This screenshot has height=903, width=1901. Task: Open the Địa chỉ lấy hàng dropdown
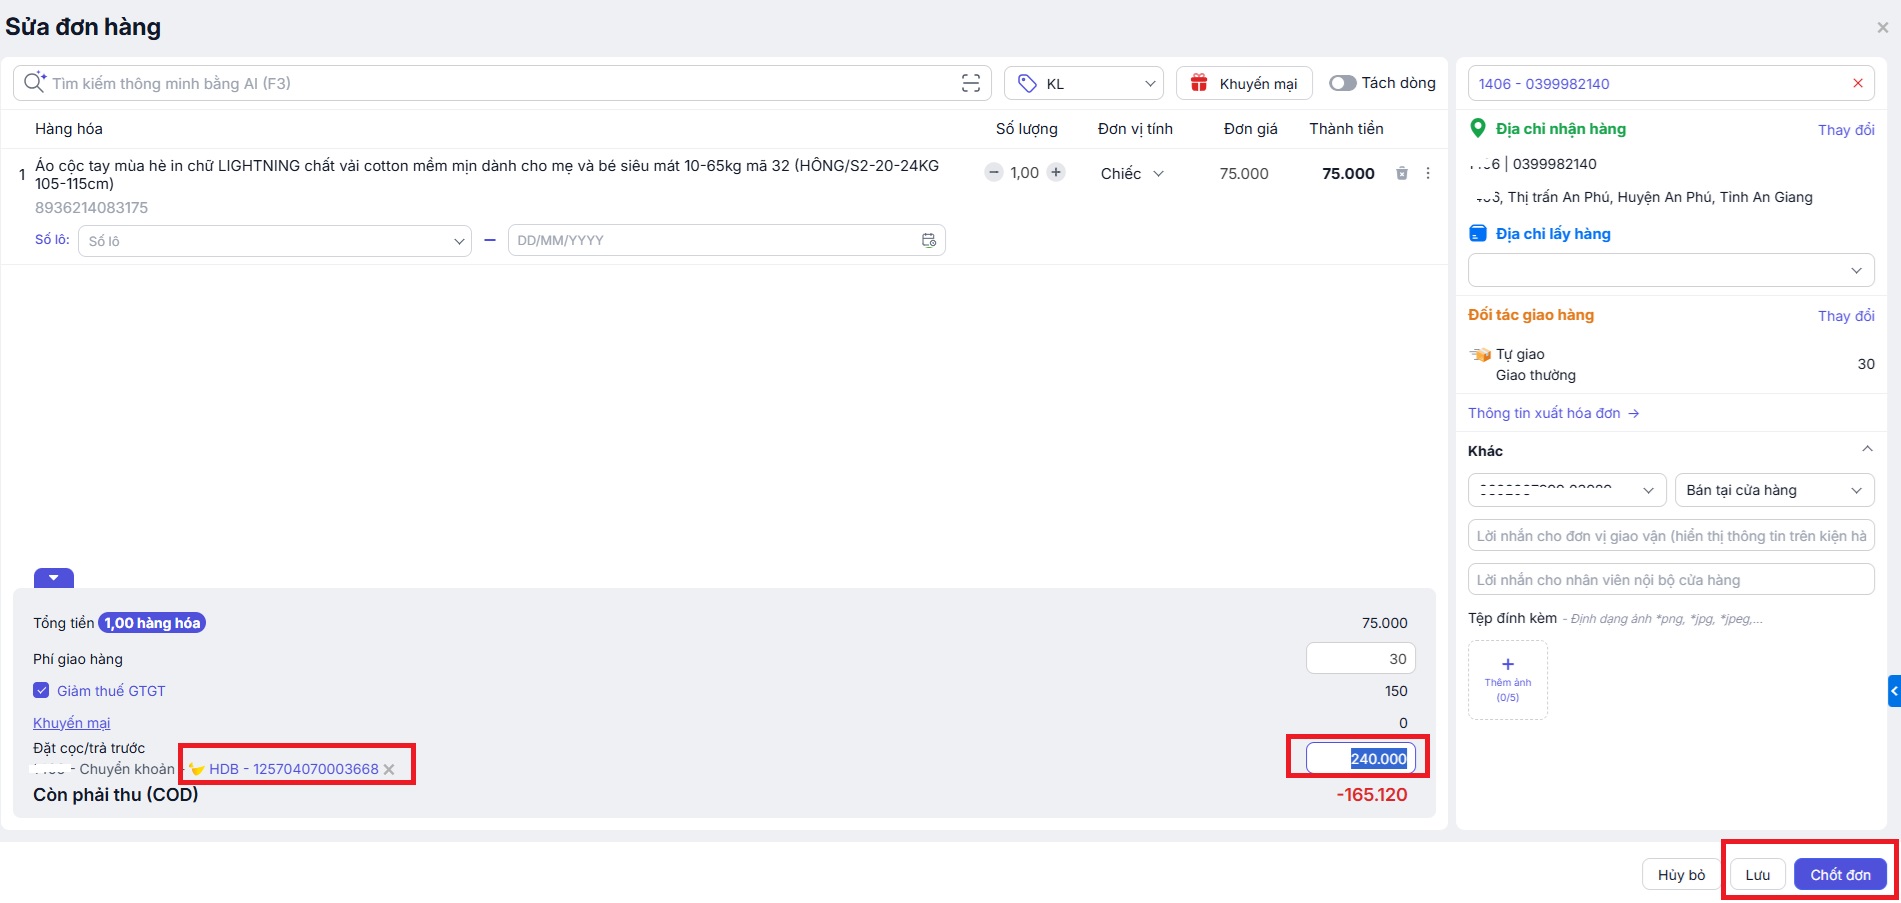coord(1671,270)
